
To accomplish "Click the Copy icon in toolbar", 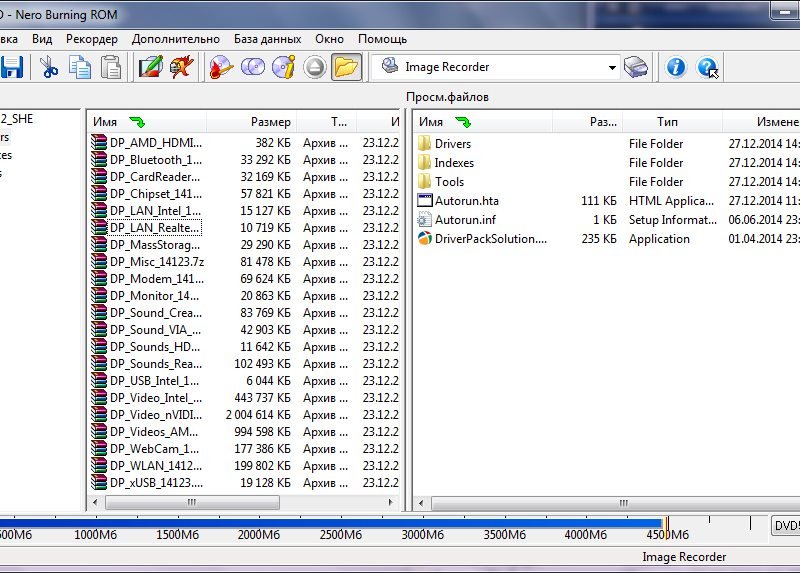I will pyautogui.click(x=80, y=67).
